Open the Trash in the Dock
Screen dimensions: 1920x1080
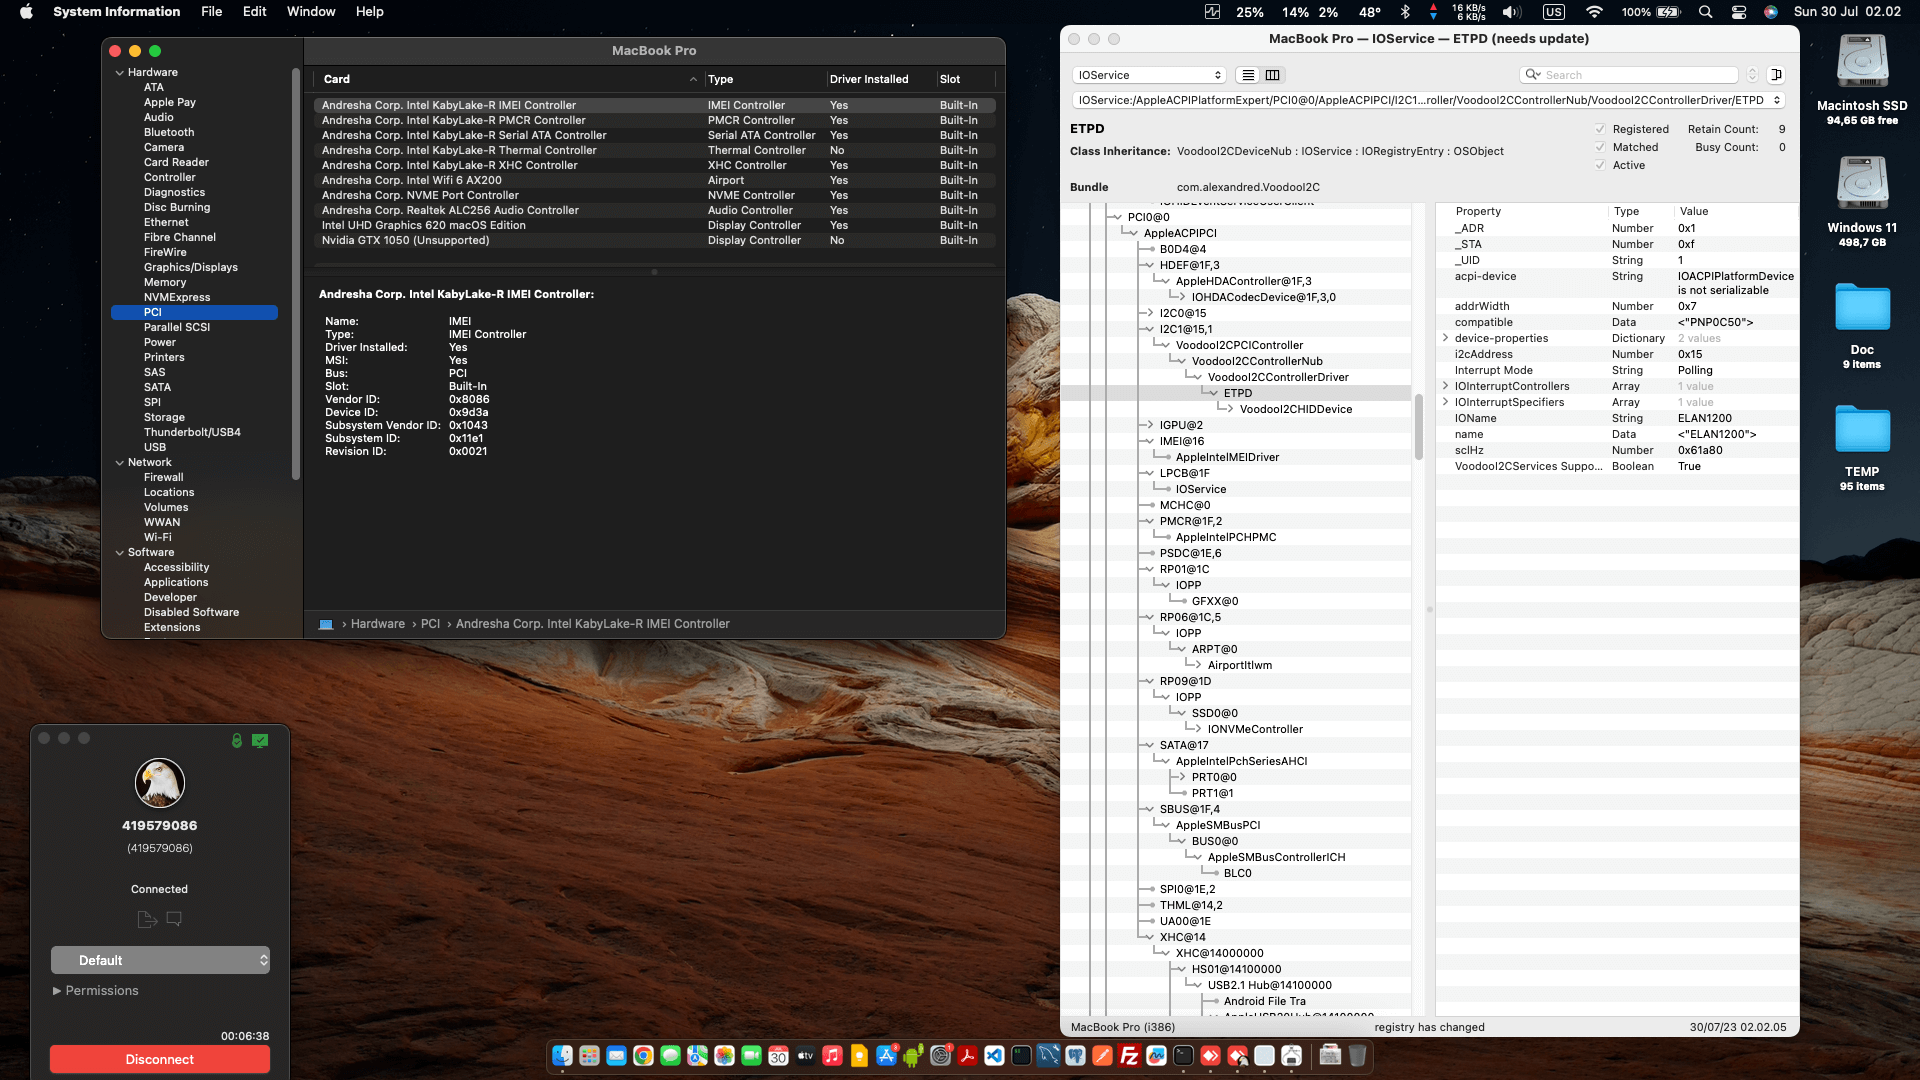[1357, 1056]
